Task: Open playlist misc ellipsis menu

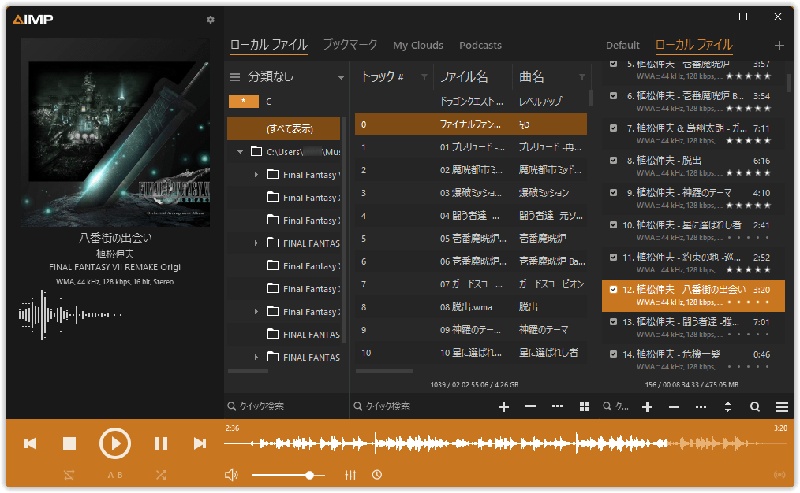Action: [701, 407]
